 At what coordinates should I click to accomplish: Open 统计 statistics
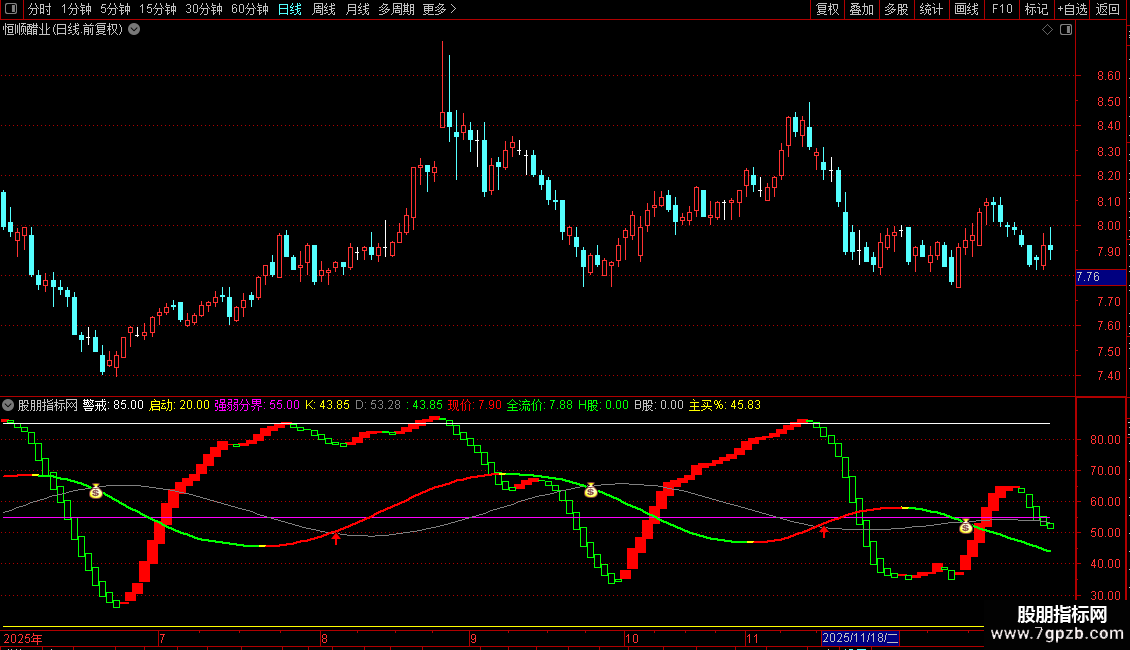(x=930, y=9)
